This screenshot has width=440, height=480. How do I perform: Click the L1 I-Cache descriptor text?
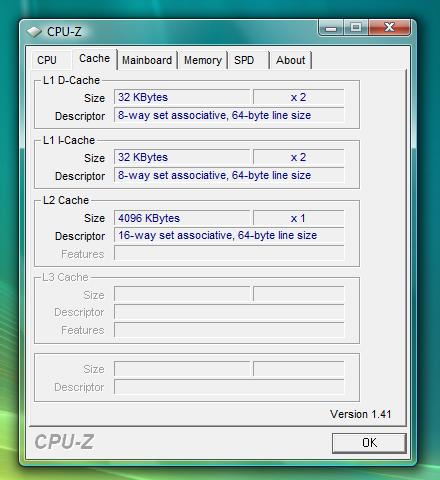(214, 175)
